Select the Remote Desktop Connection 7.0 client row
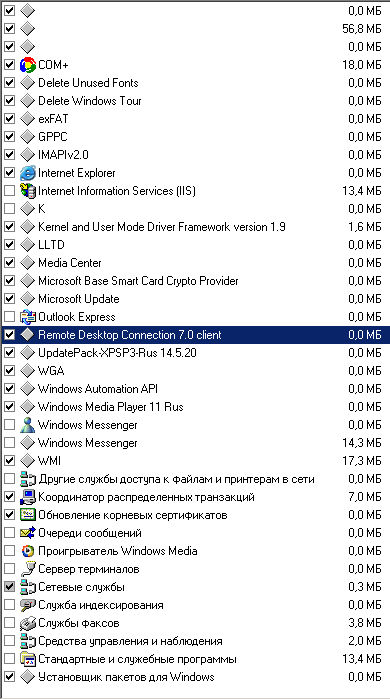This screenshot has height=699, width=390. [x=195, y=335]
